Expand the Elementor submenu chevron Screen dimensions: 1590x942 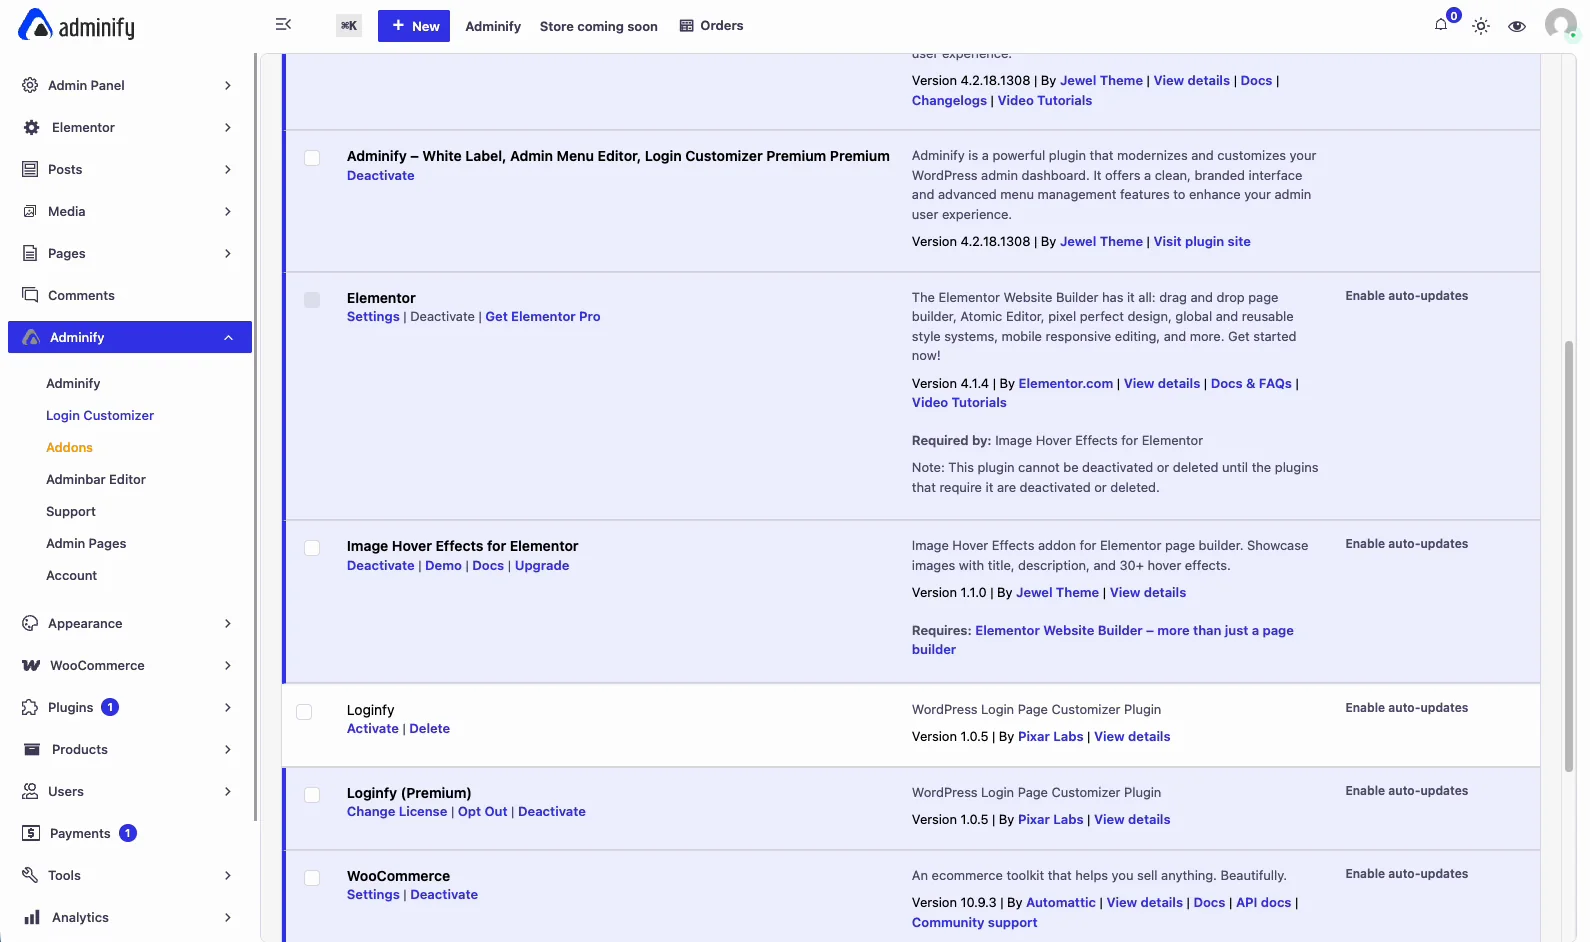point(228,127)
